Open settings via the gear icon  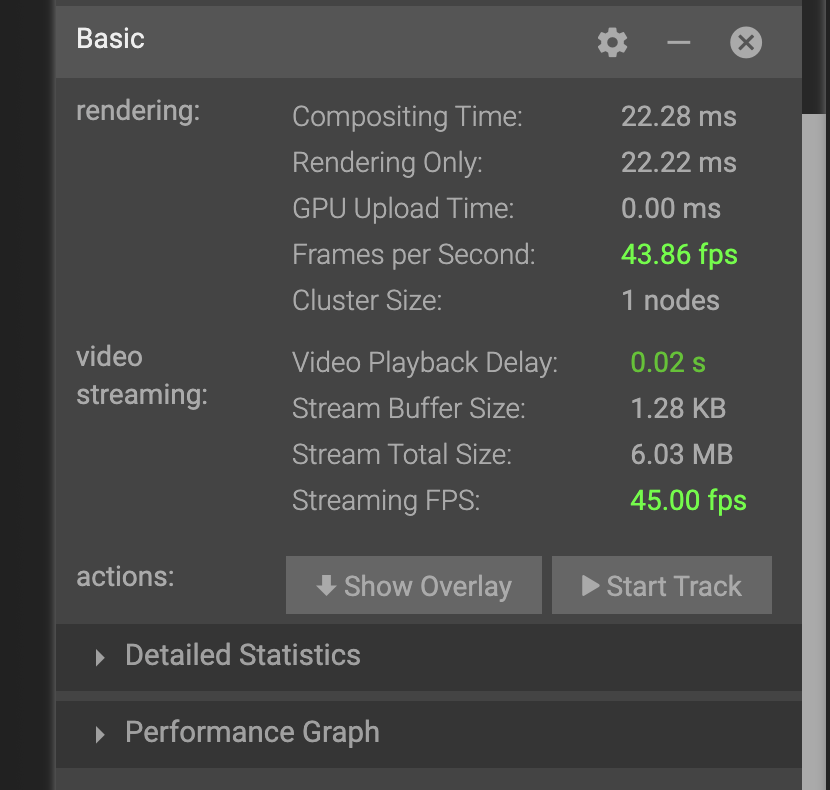coord(612,42)
